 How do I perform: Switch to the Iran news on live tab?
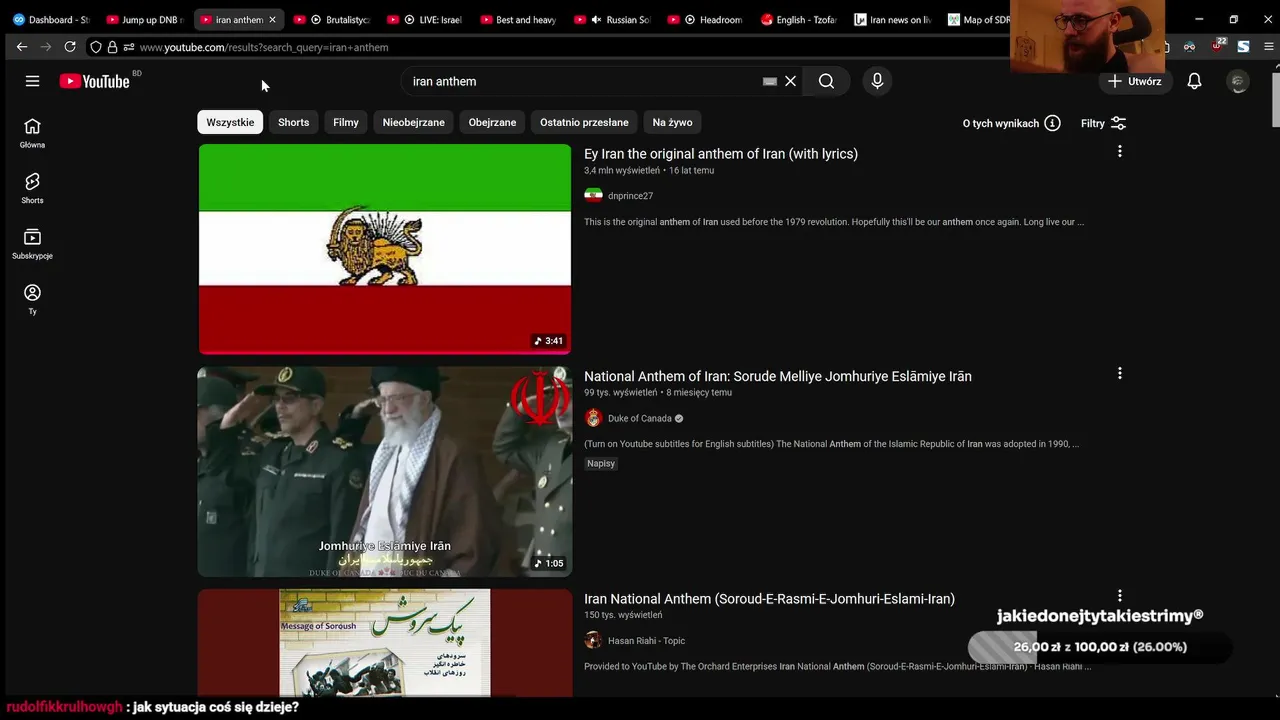pos(893,20)
